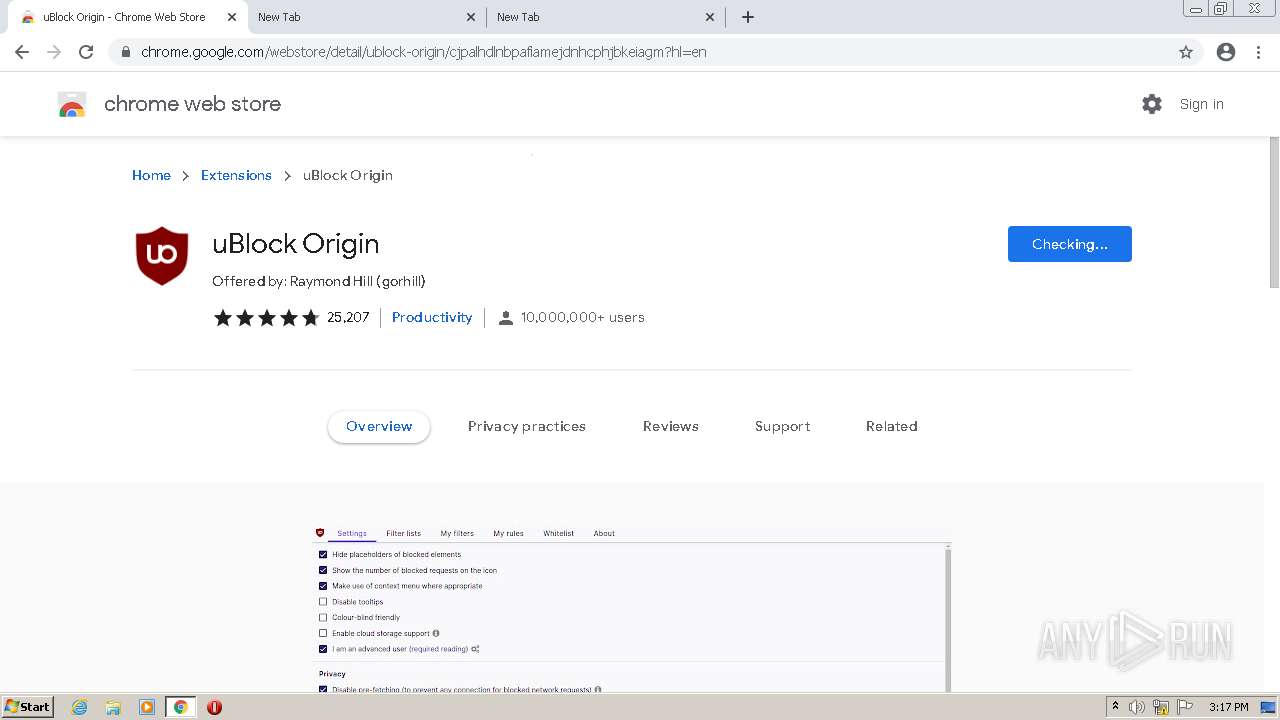Reload the current page

coord(86,52)
